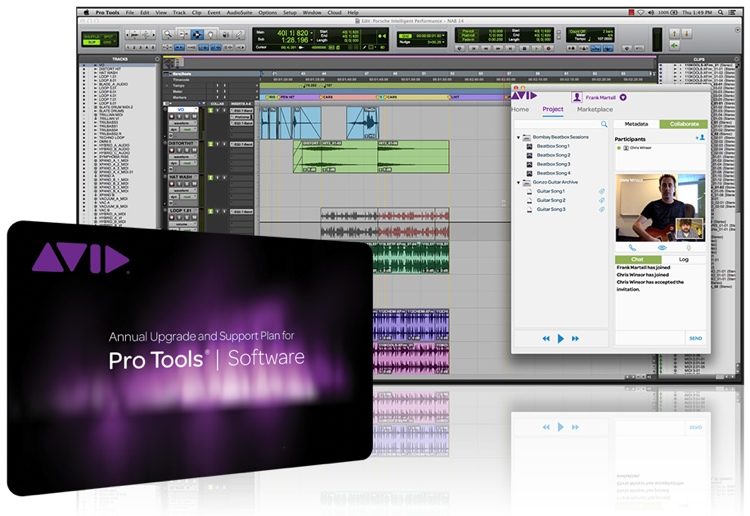Open the Cloud menu
This screenshot has width=750, height=516.
click(x=334, y=12)
